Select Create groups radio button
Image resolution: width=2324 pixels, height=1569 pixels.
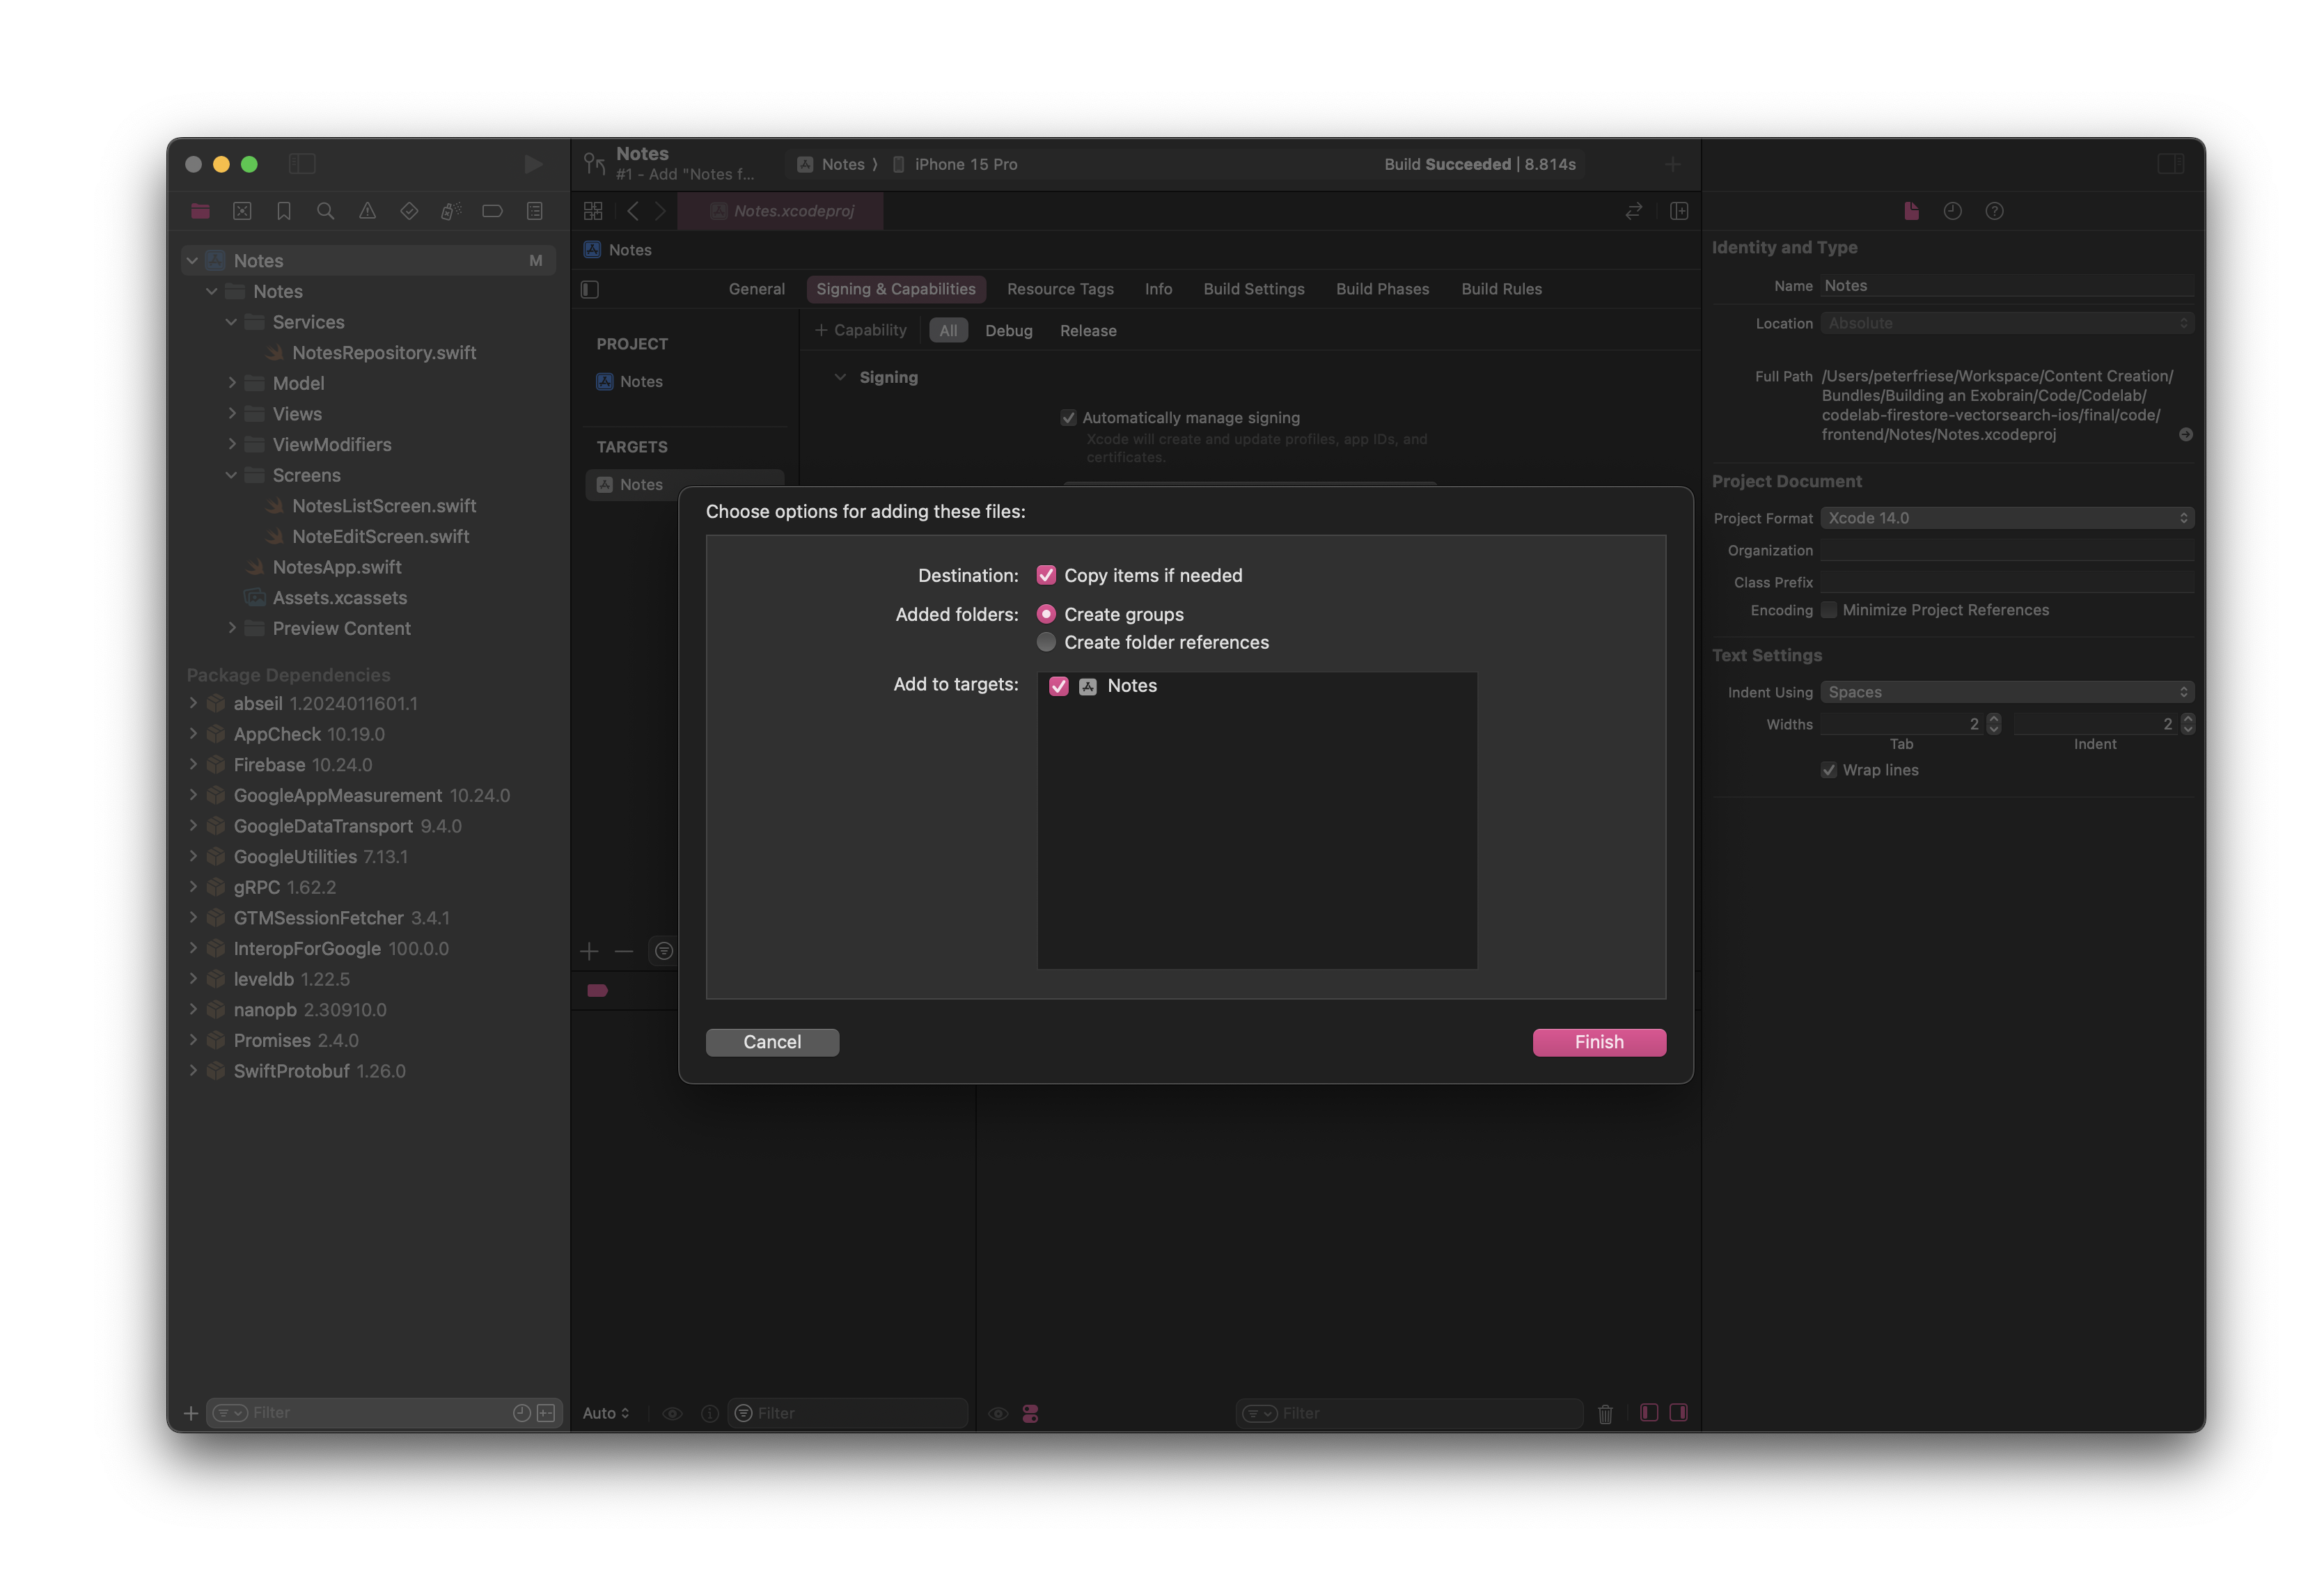pos(1046,613)
